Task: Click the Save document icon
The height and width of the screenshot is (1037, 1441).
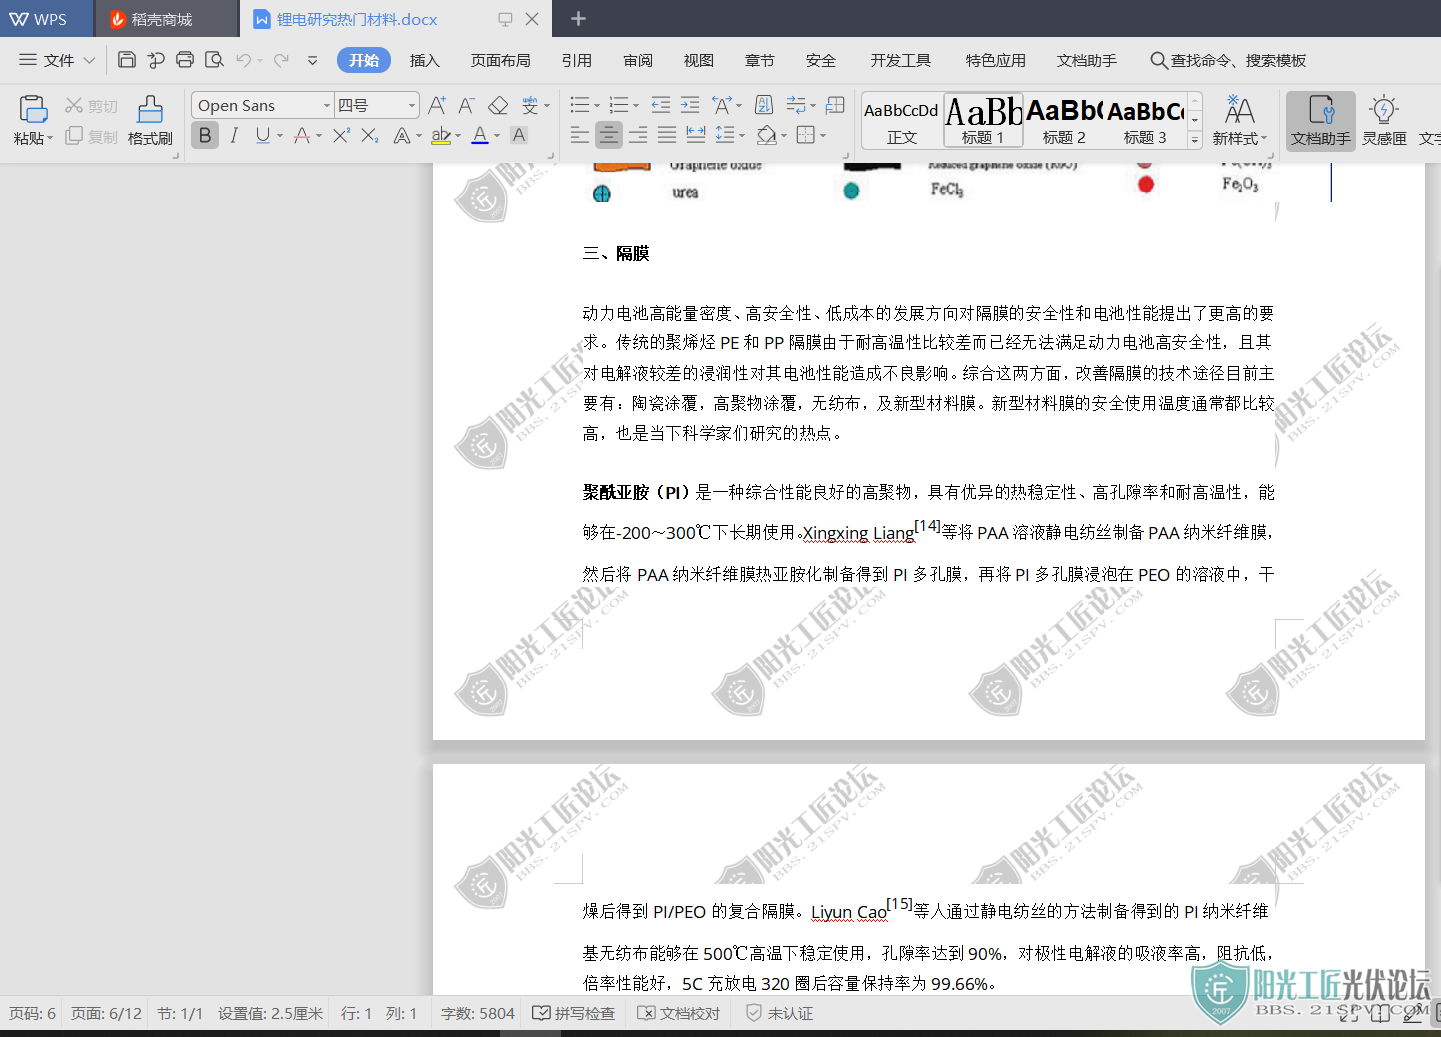Action: pos(127,60)
